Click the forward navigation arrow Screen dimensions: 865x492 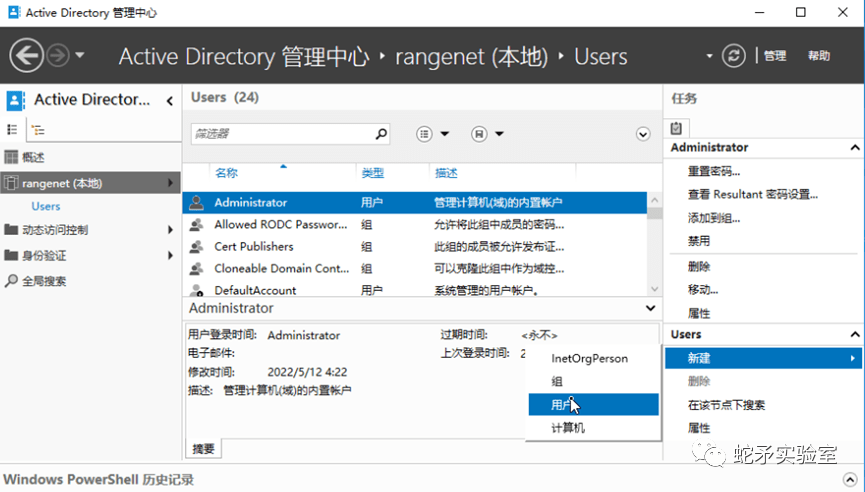(58, 55)
